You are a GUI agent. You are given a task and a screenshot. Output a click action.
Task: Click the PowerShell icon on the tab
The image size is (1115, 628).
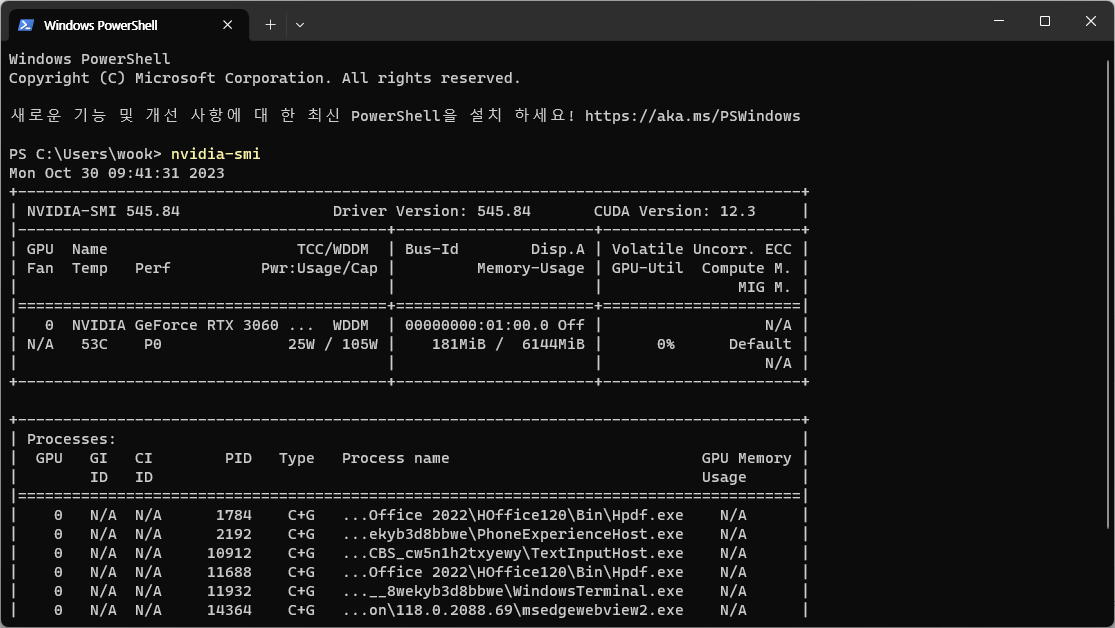pos(26,25)
